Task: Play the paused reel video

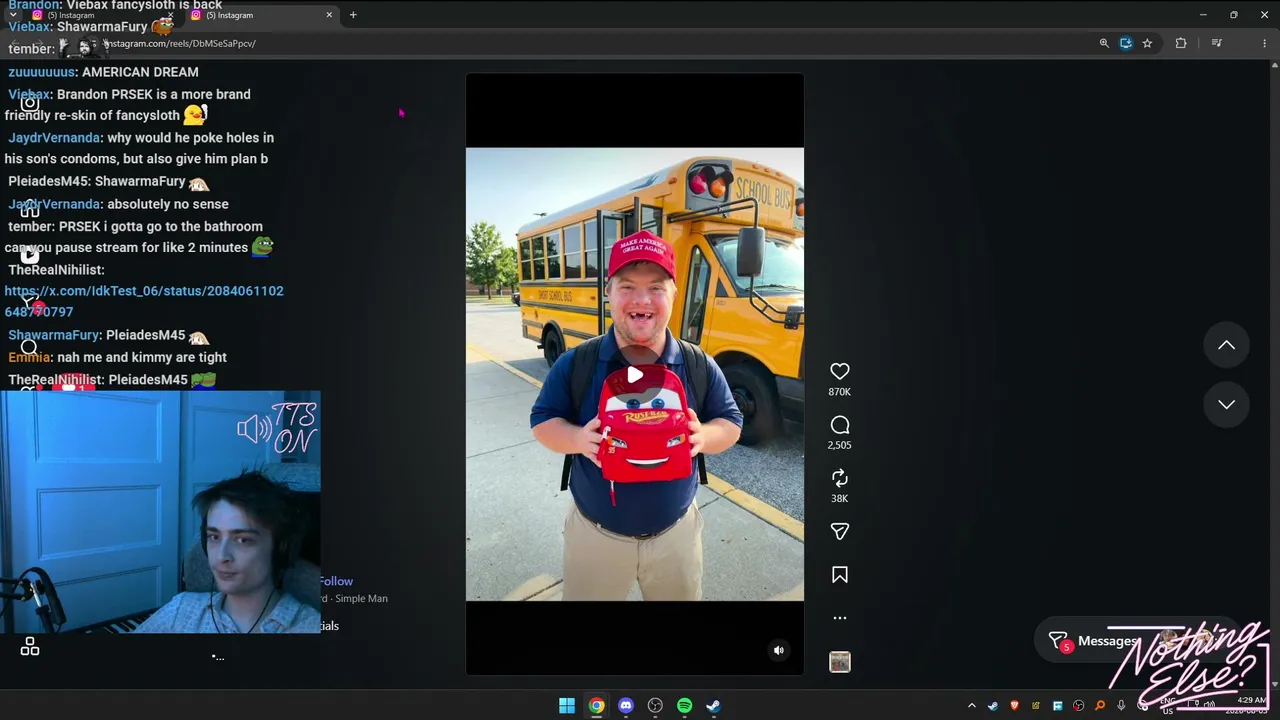Action: tap(635, 375)
